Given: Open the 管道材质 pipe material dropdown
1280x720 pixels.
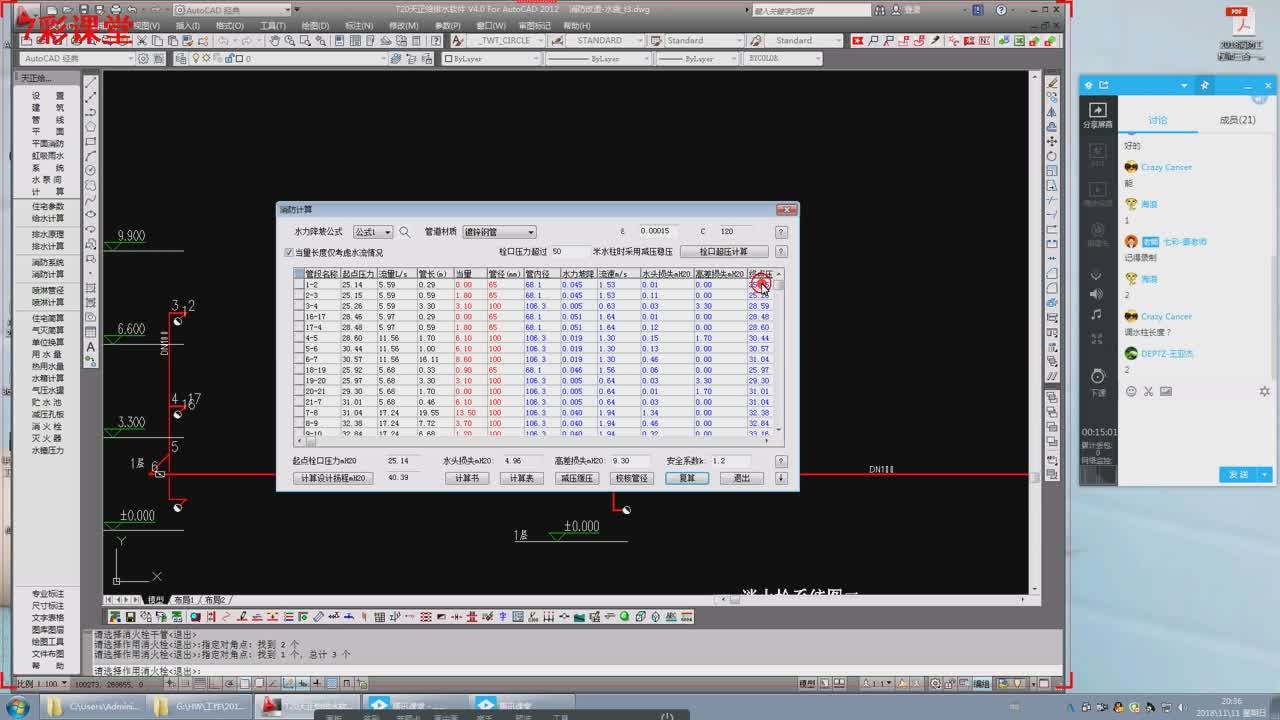Looking at the screenshot, I should click(500, 232).
